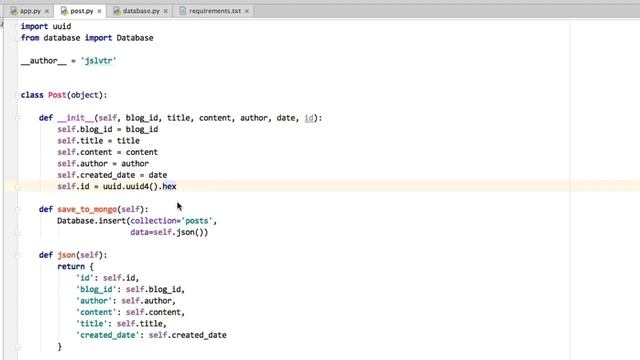Click the __author__ variable name
This screenshot has width=640, height=360.
click(x=43, y=60)
